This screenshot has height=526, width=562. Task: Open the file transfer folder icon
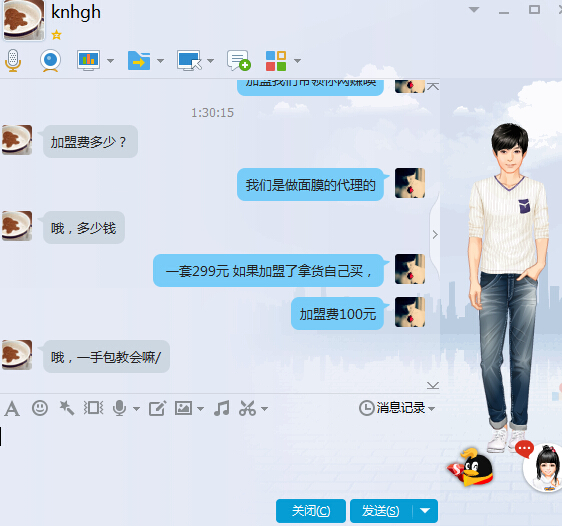pyautogui.click(x=139, y=60)
